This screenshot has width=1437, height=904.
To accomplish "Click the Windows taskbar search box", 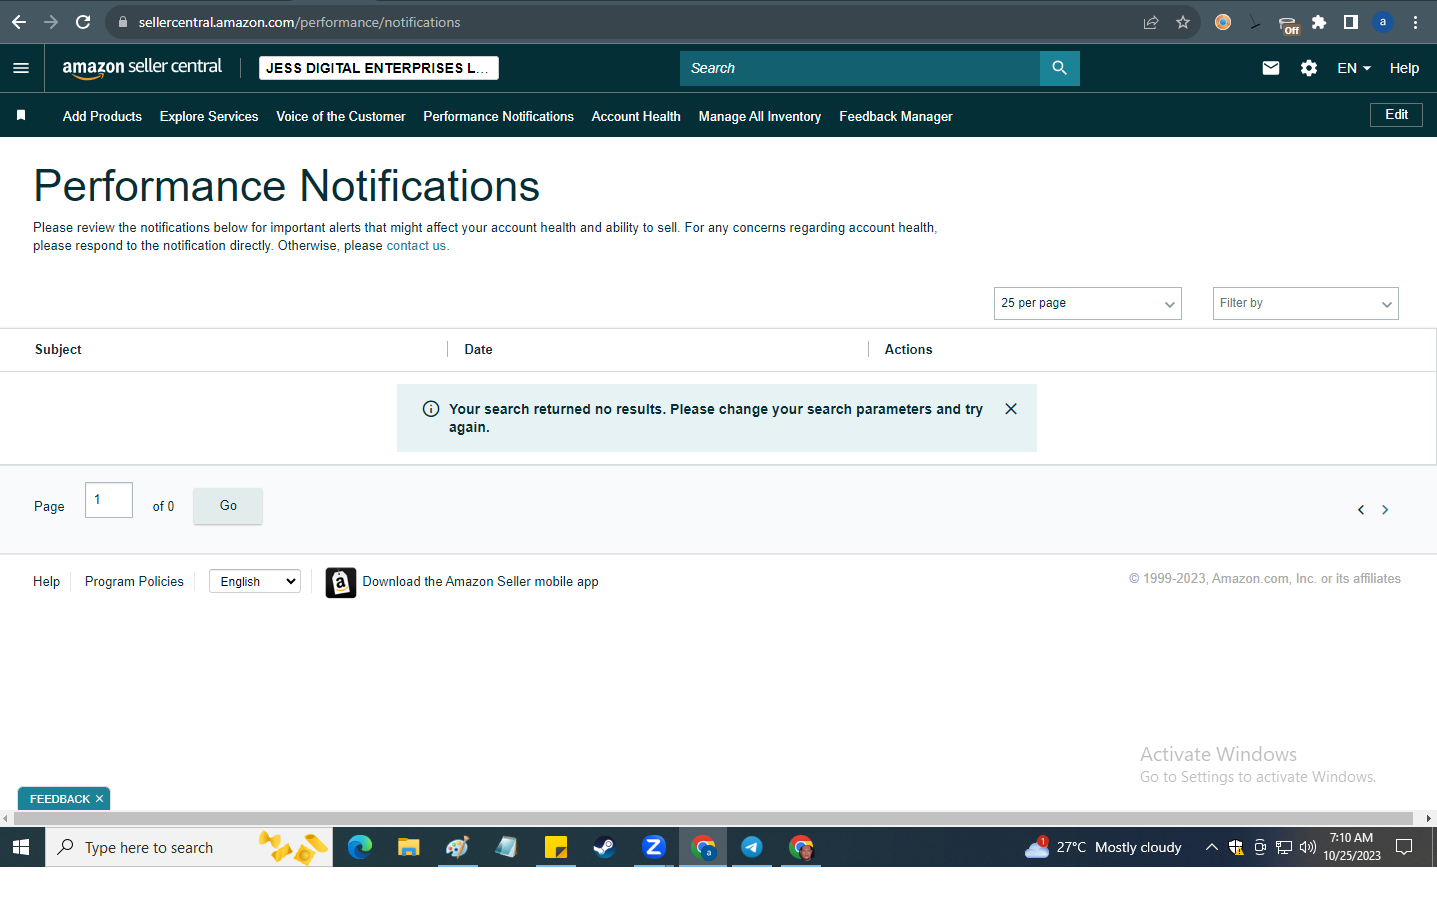I will [189, 847].
